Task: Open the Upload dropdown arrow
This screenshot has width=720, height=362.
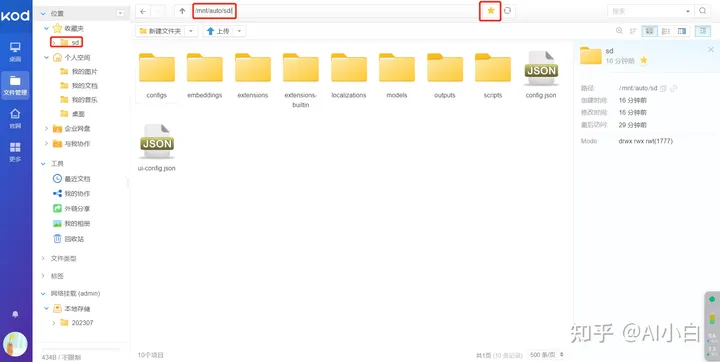Action: pos(239,31)
